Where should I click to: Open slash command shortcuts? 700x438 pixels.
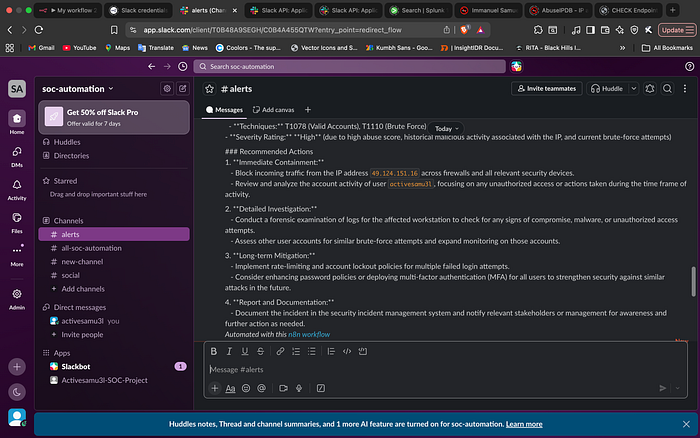pyautogui.click(x=321, y=388)
